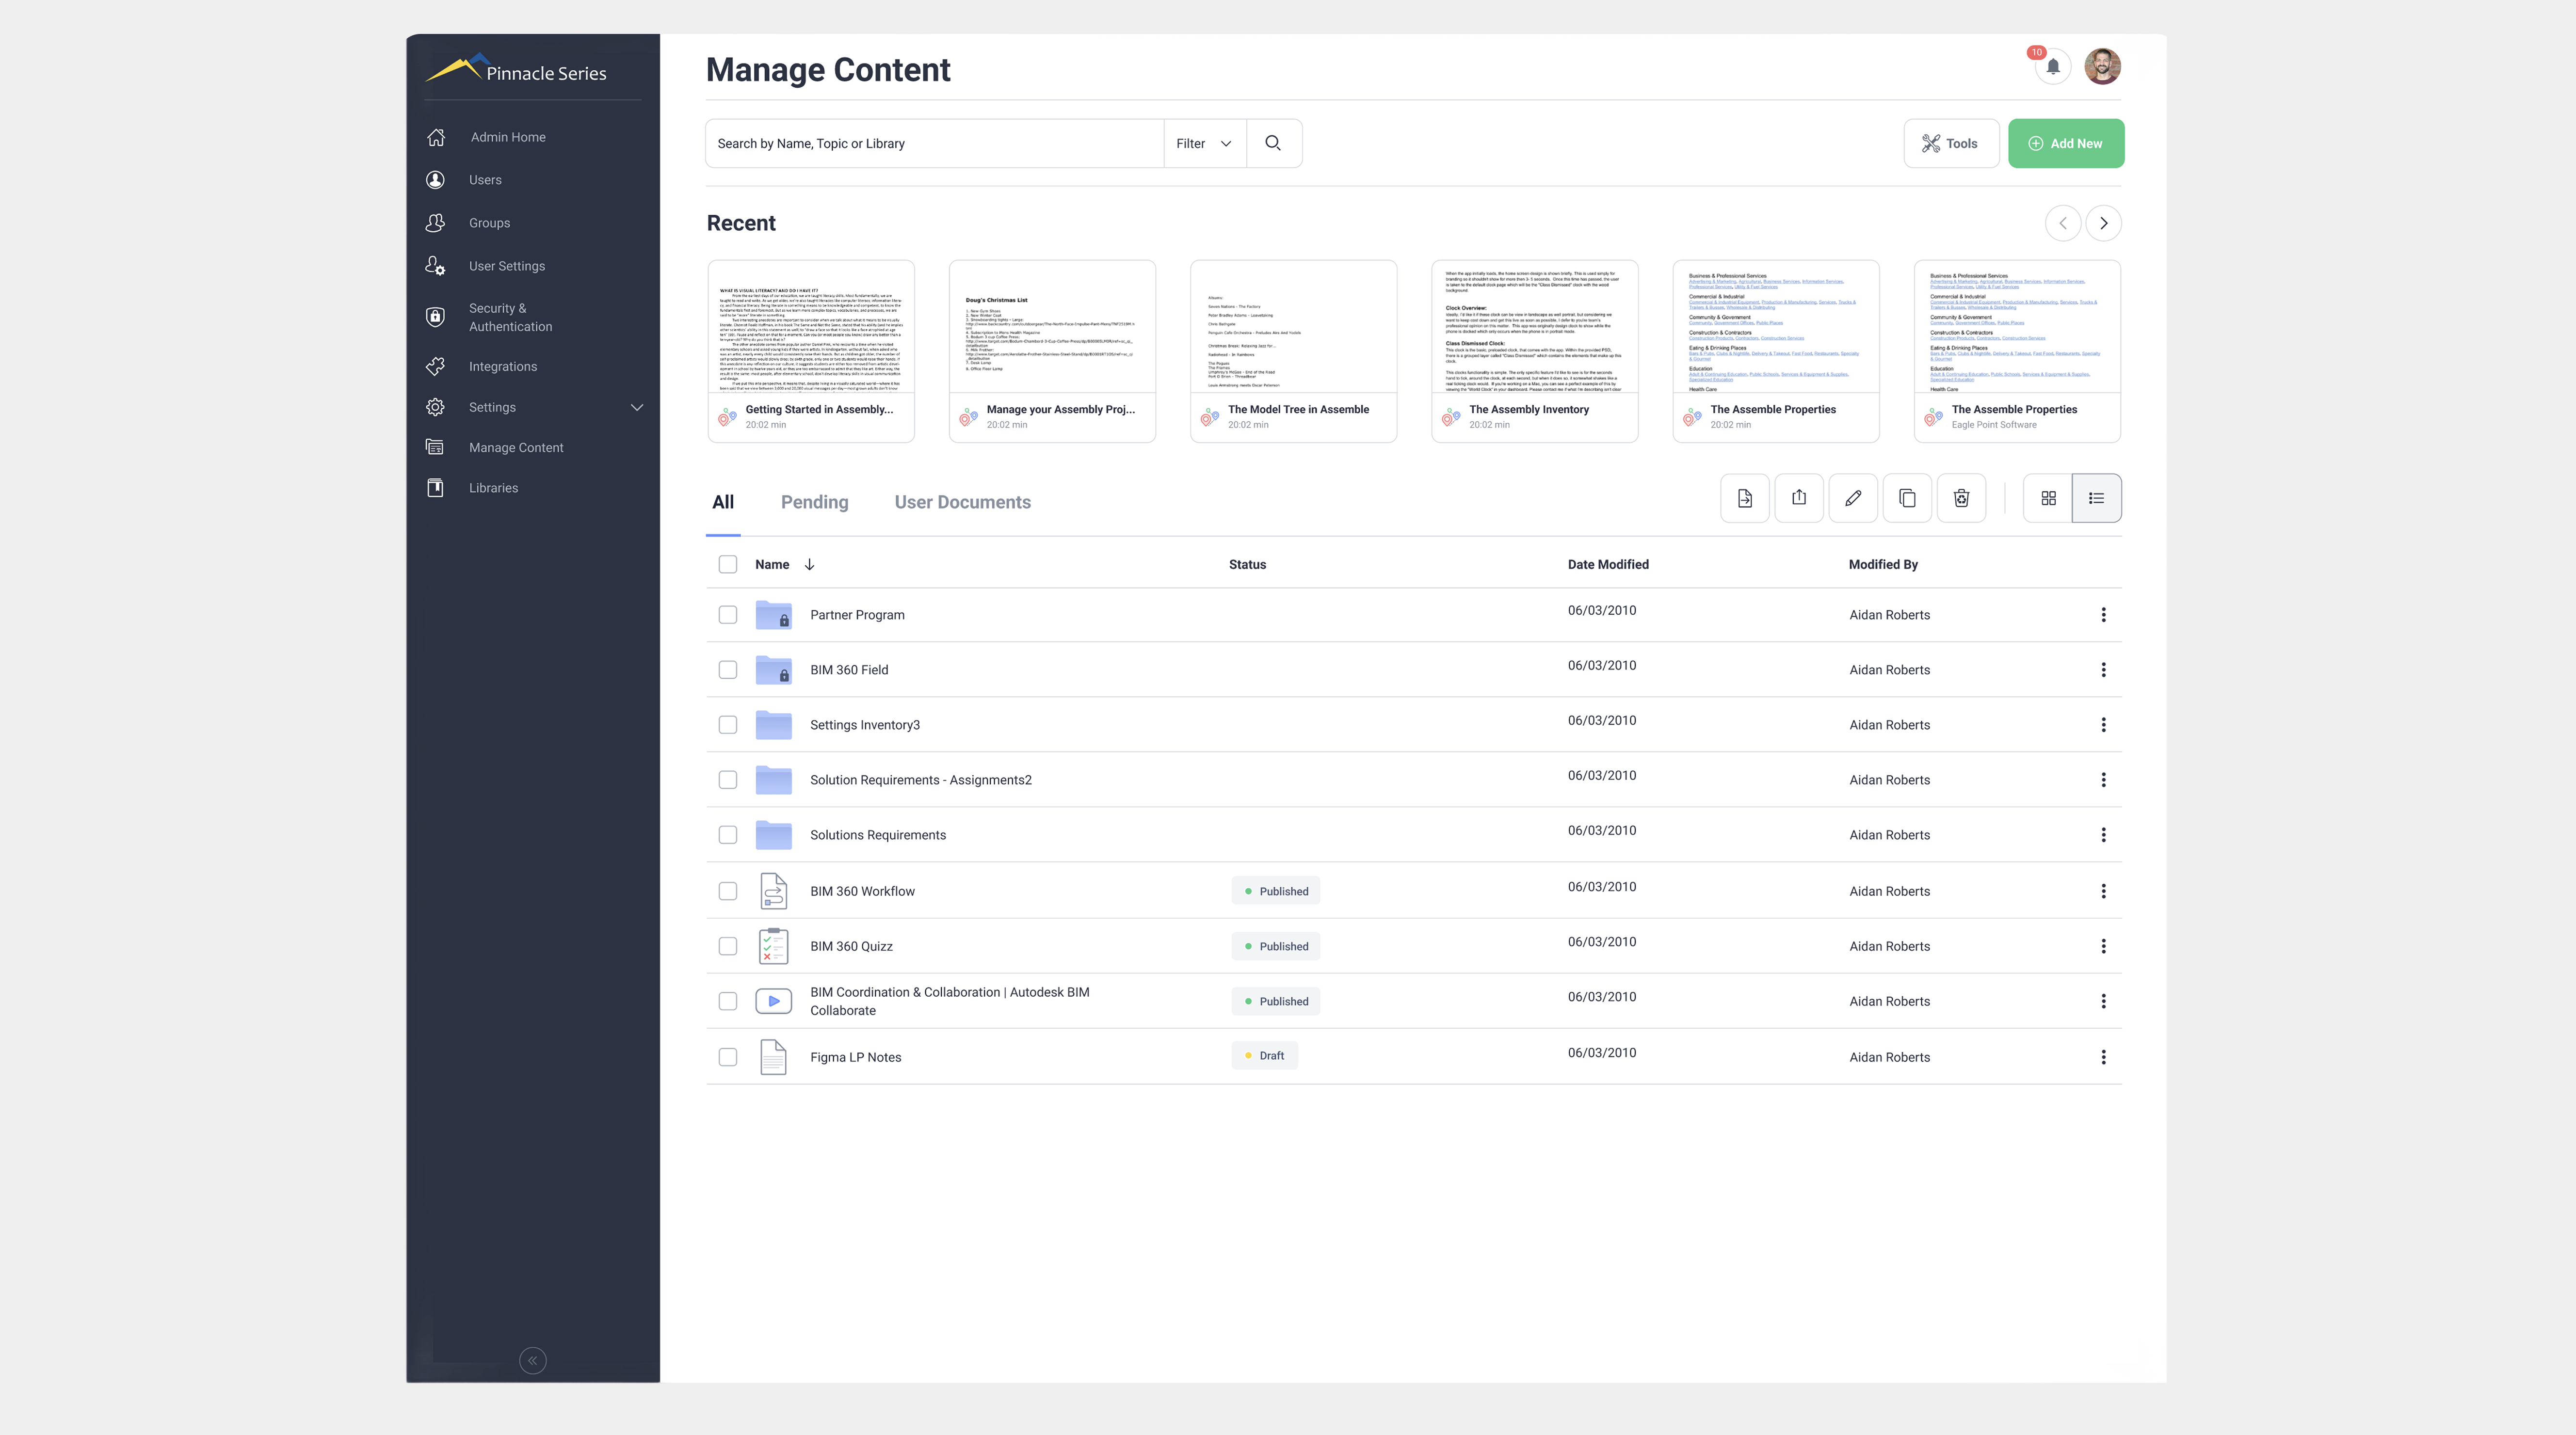Check the Figma LP Notes checkbox
2576x1435 pixels.
[728, 1057]
